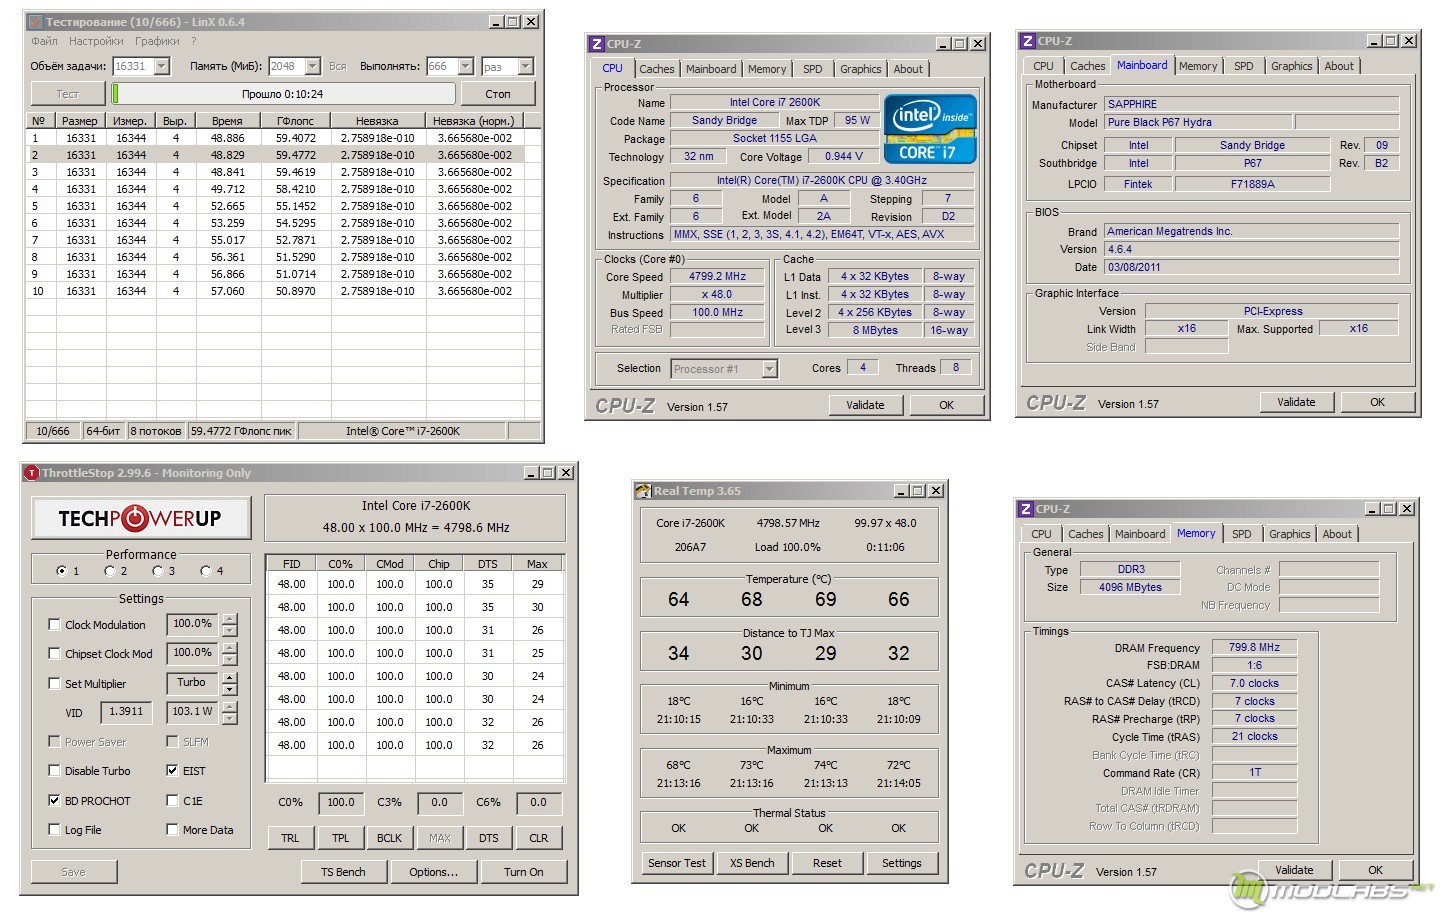The image size is (1447, 922).
Task: Click Validate in the CPU-Z CPU window
Action: [865, 405]
